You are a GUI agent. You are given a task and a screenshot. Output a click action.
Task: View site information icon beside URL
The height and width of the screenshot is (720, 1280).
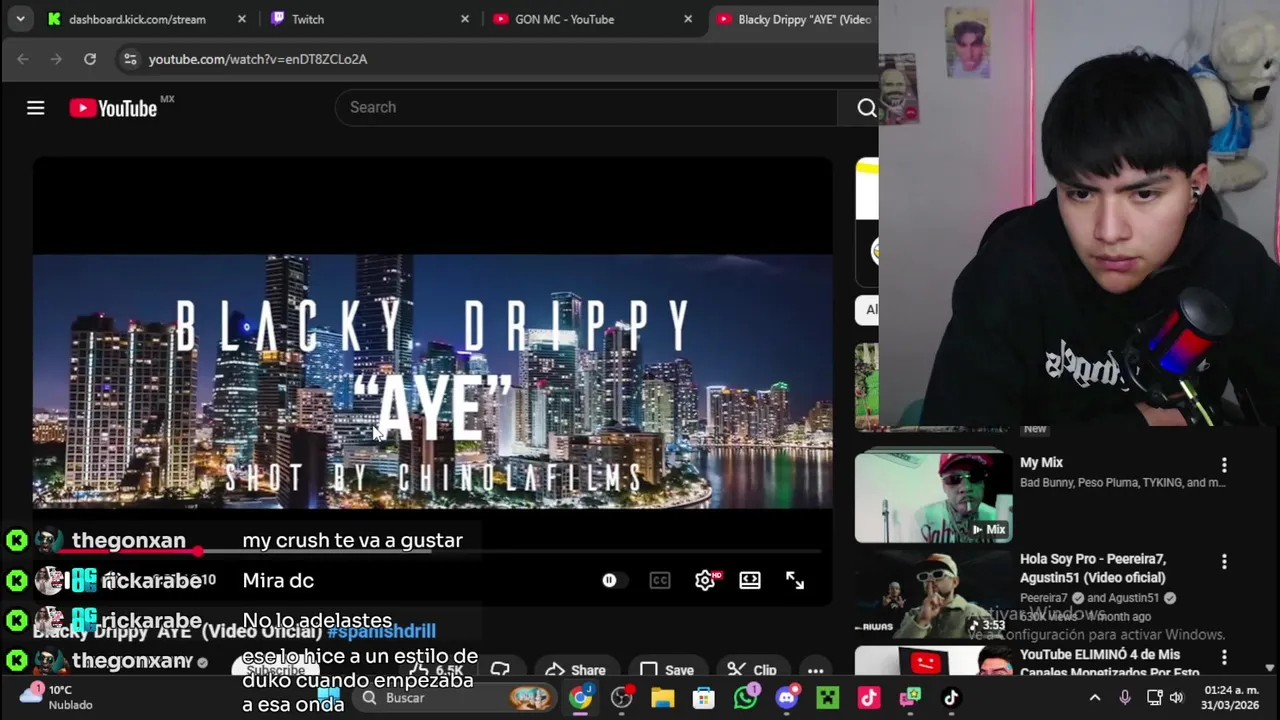(x=130, y=59)
